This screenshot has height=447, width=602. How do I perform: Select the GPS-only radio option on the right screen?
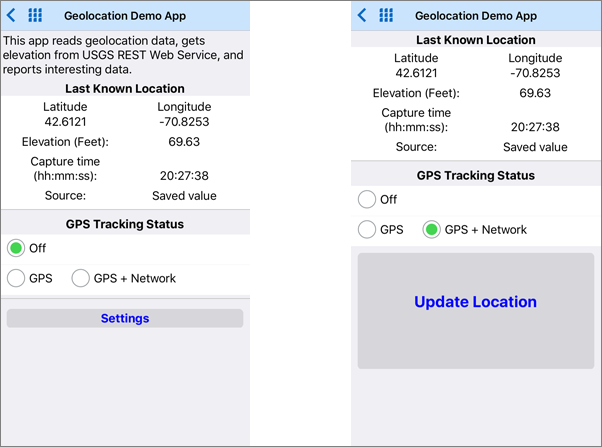click(367, 230)
